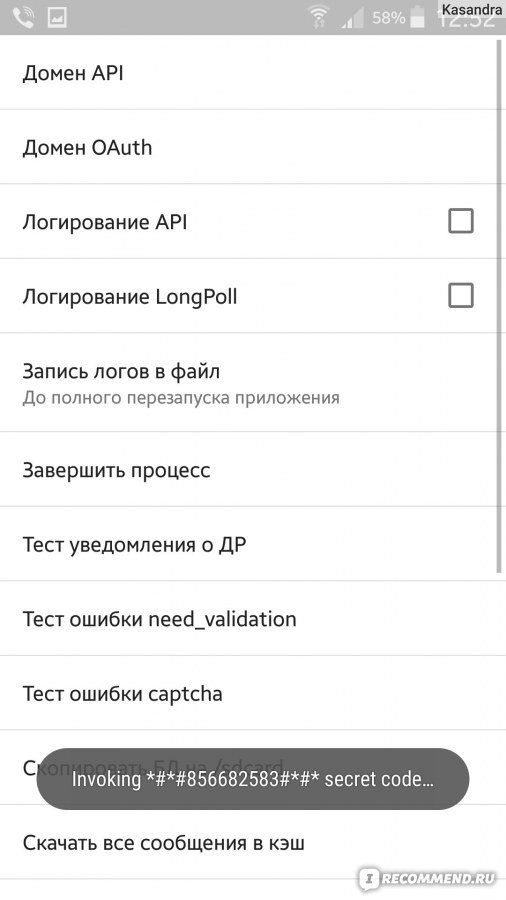Image resolution: width=506 pixels, height=900 pixels.
Task: Tap the Wi-Fi signal icon
Action: tap(318, 17)
